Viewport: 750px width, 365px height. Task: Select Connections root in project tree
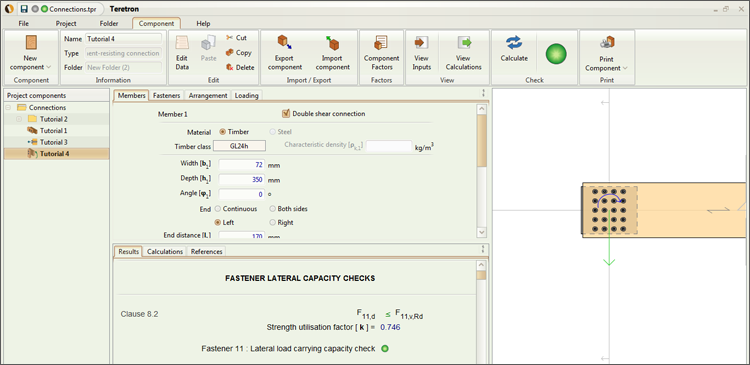tap(47, 108)
